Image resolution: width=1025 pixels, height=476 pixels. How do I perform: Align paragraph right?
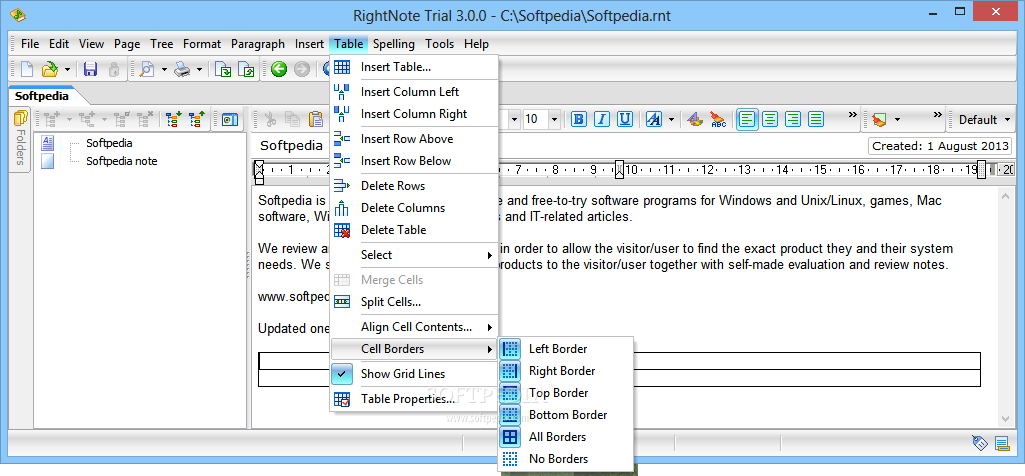(793, 119)
